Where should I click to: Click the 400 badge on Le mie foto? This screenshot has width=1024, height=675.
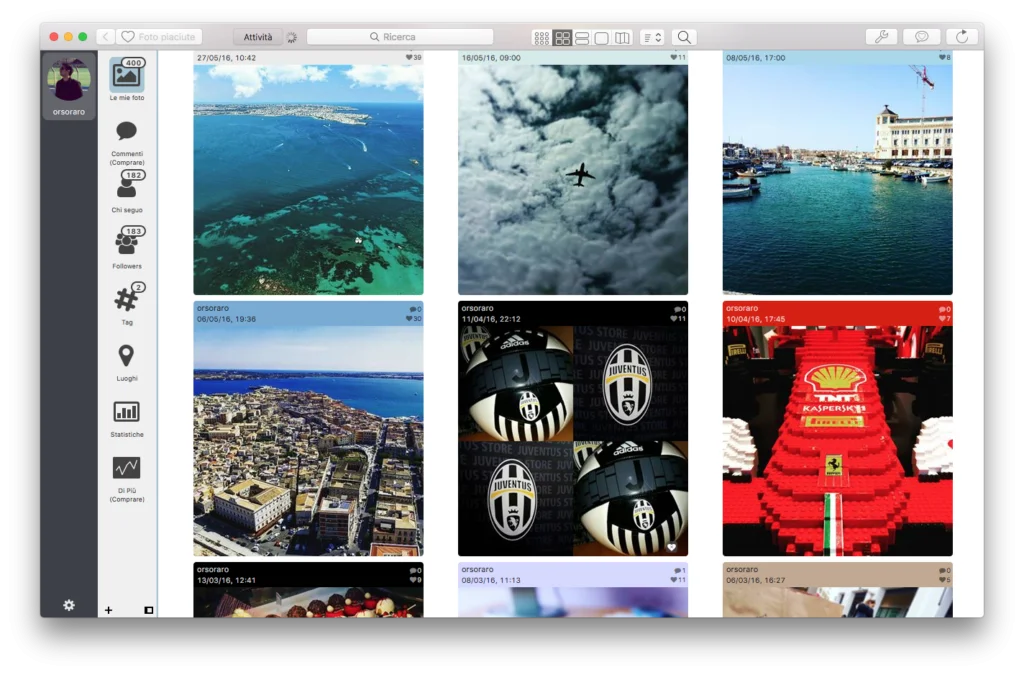pos(133,63)
